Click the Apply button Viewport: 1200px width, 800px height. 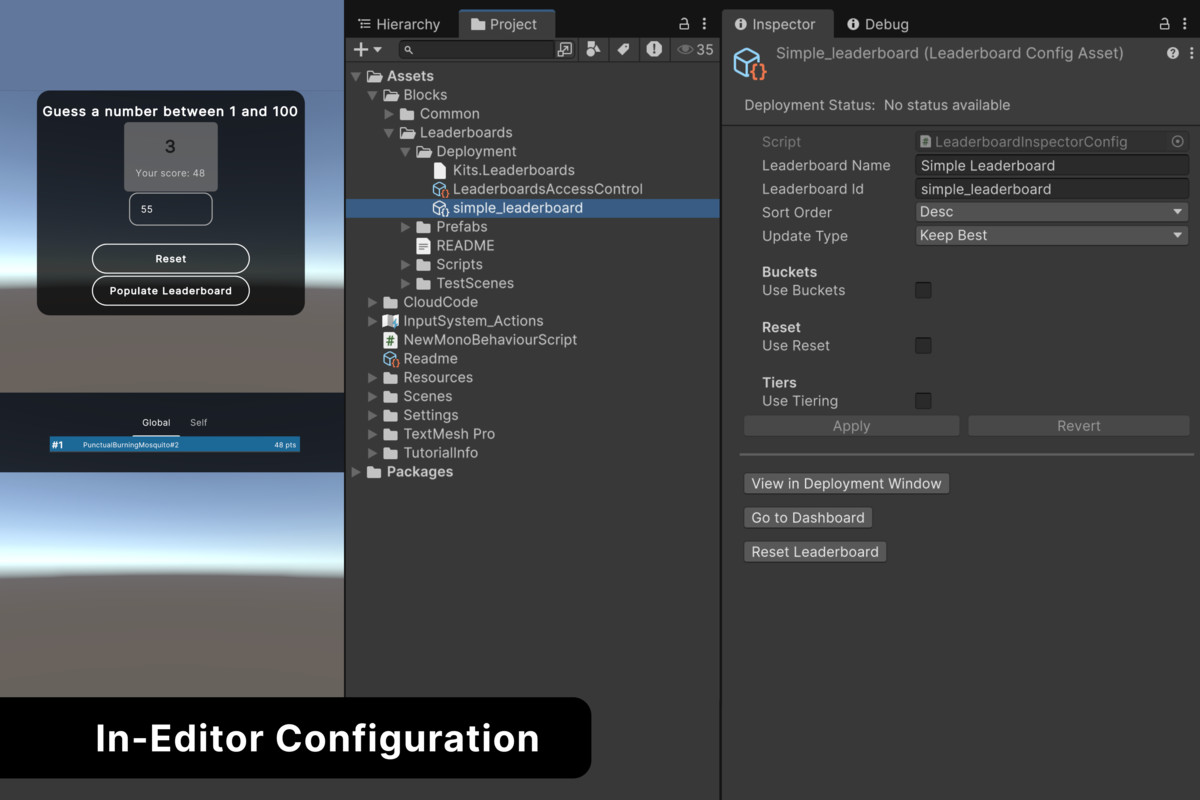[852, 426]
